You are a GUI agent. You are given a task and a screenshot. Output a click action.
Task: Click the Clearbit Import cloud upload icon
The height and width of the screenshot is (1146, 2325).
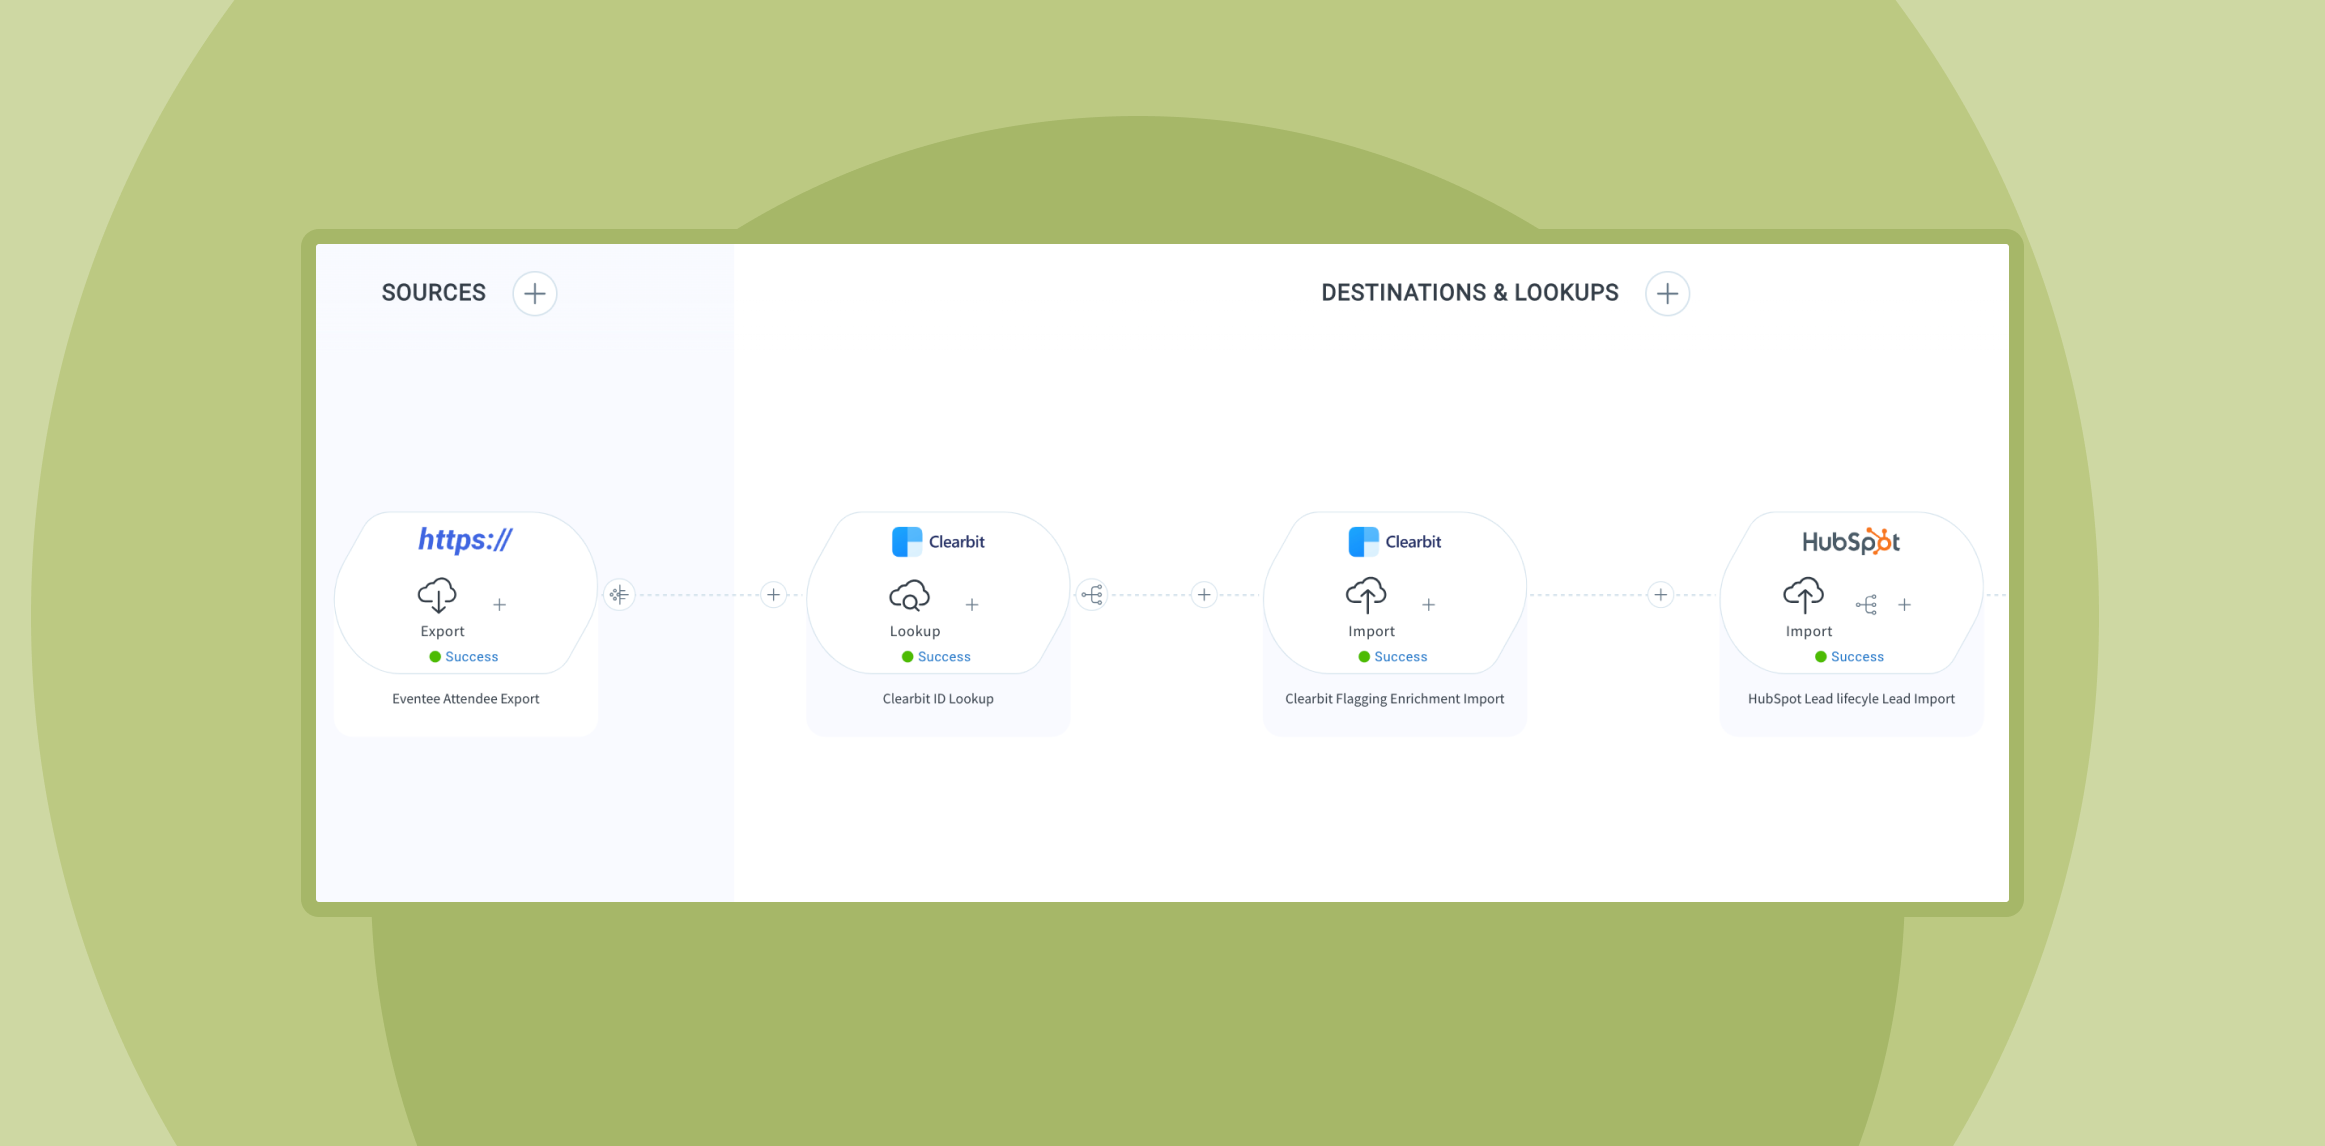click(1366, 595)
